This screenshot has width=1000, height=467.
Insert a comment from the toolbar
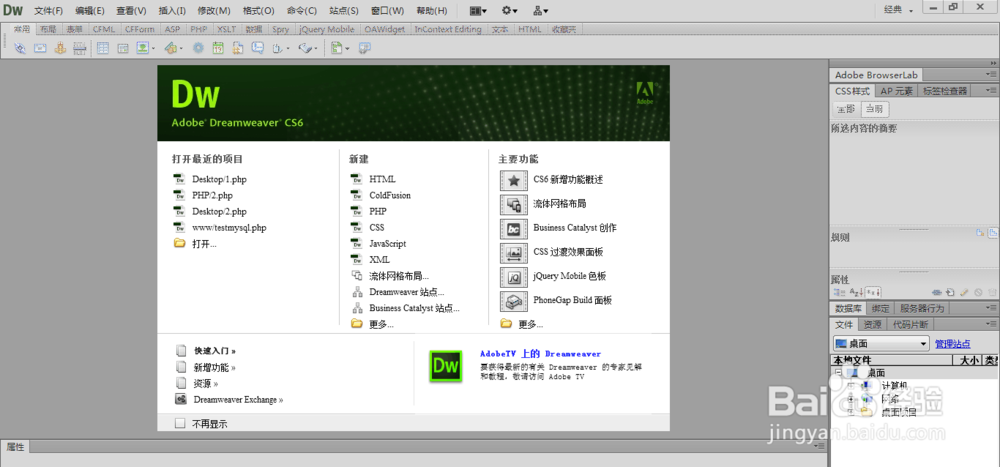258,48
